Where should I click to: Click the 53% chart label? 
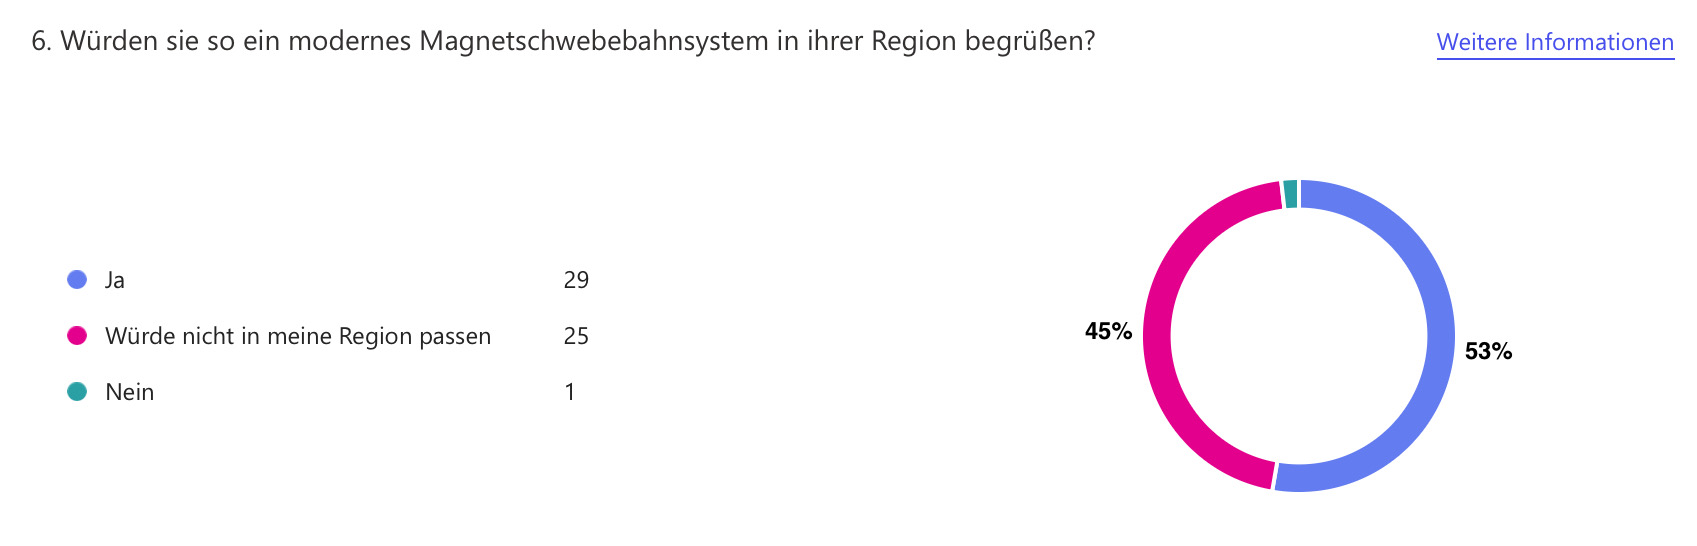tap(1488, 351)
